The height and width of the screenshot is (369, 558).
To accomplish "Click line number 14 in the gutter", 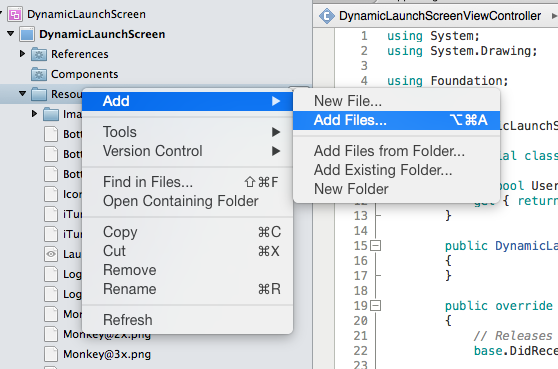I will click(x=360, y=231).
